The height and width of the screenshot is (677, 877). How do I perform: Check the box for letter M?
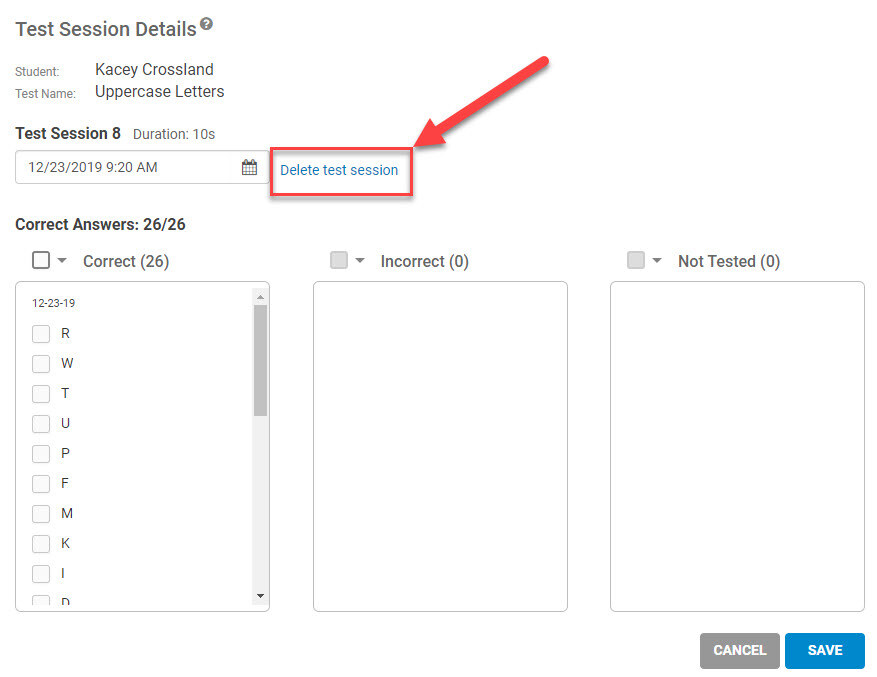pyautogui.click(x=41, y=514)
